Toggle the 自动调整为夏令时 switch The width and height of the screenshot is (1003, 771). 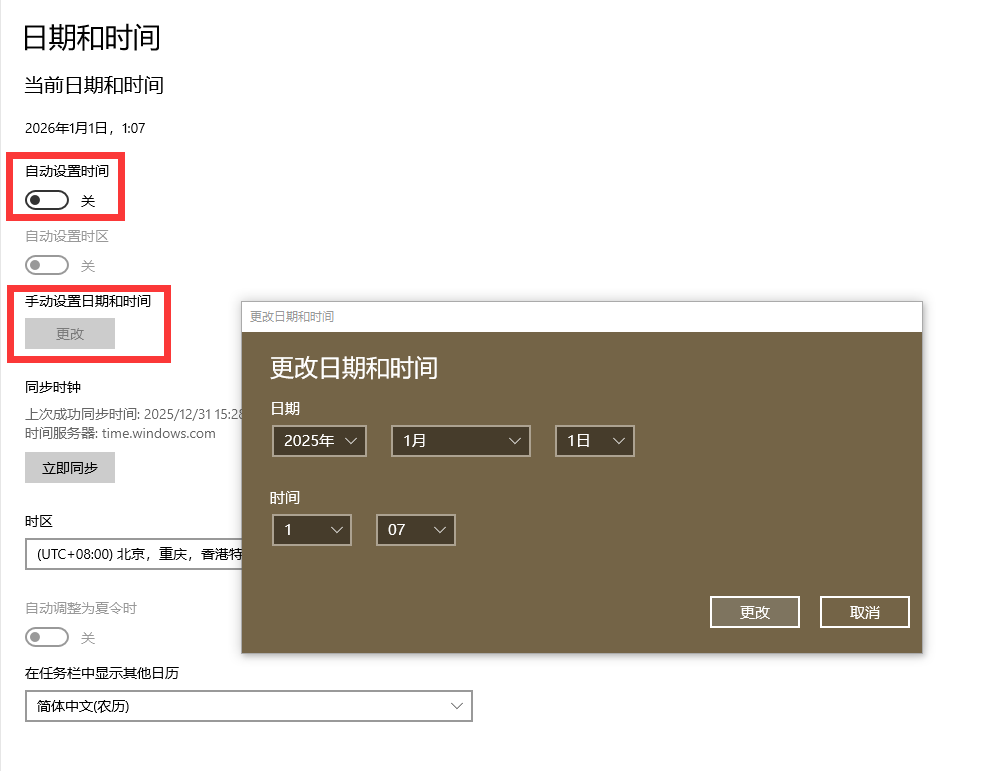coord(47,637)
